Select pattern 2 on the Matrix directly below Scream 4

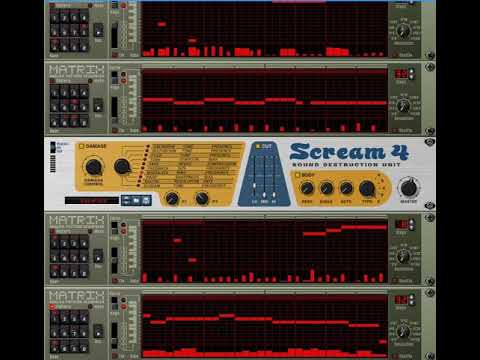point(65,243)
